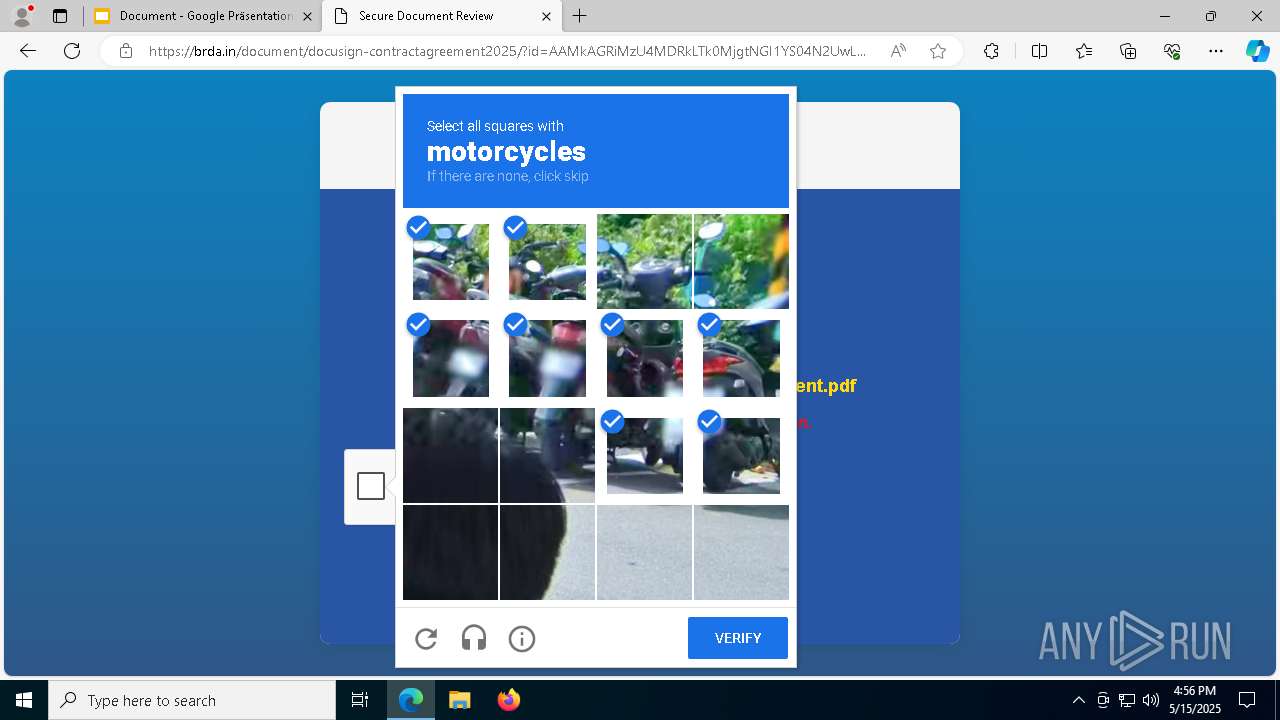The image size is (1280, 720).
Task: Close Document - Google Präsentation tab
Action: coord(307,16)
